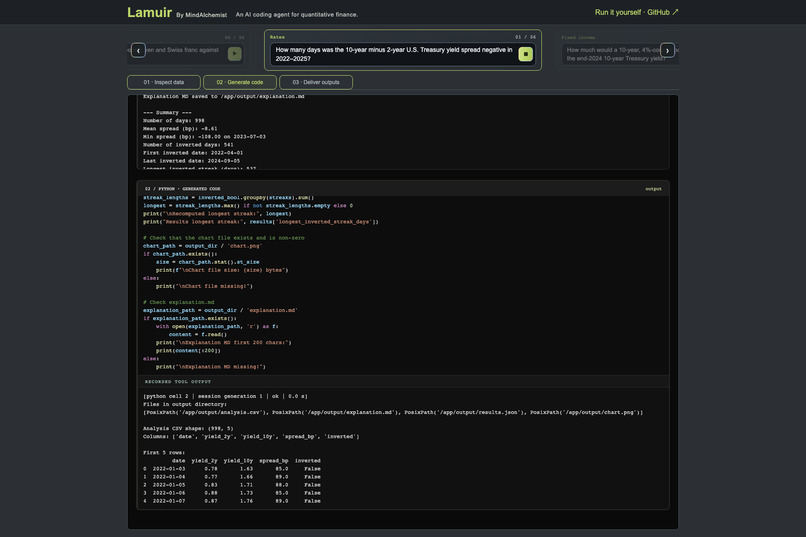Click the chart_path assignment code line

tap(203, 246)
